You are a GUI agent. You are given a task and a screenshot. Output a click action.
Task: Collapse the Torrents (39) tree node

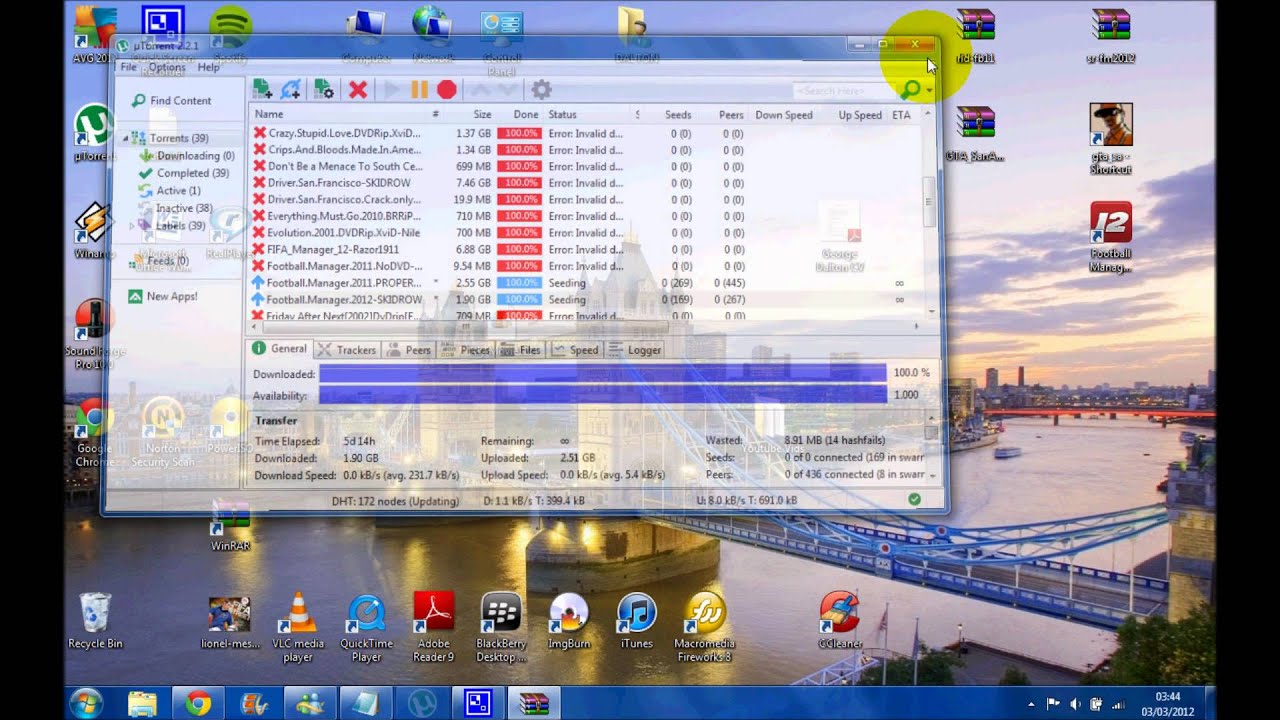tap(125, 138)
